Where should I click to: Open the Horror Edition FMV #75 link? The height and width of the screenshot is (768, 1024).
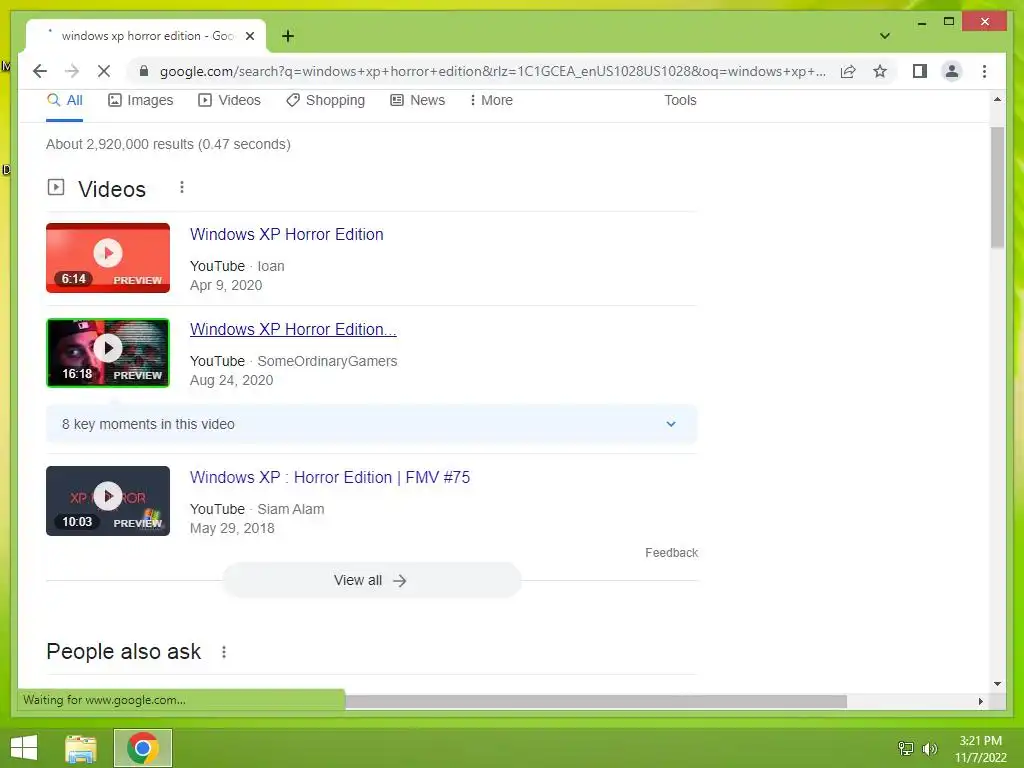click(330, 477)
